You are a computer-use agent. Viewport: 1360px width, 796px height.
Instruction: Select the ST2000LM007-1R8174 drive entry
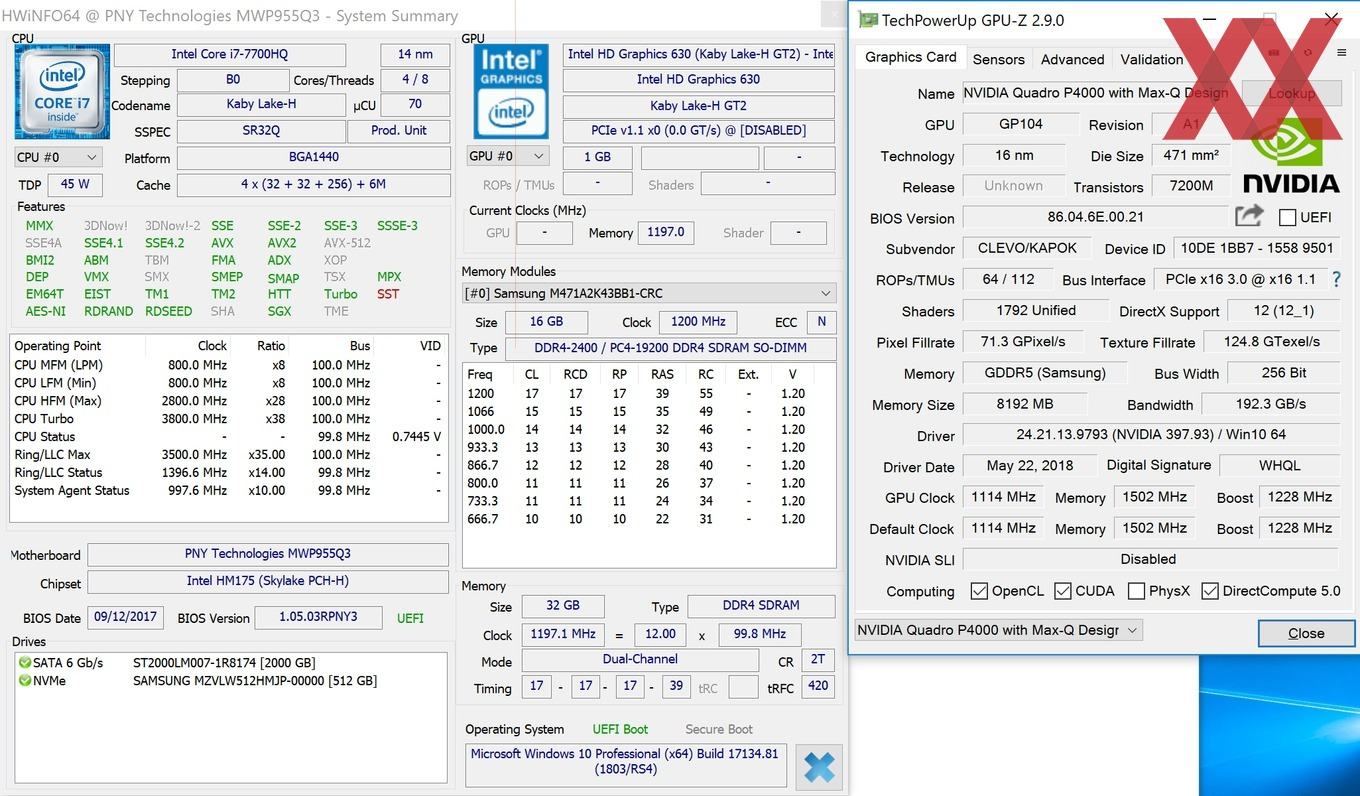[224, 663]
